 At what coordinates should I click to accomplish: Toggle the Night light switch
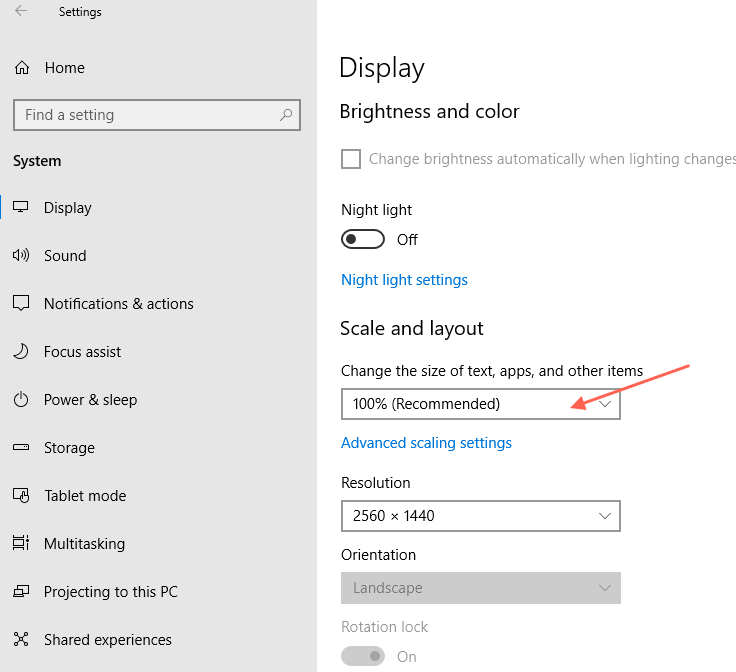pos(363,240)
